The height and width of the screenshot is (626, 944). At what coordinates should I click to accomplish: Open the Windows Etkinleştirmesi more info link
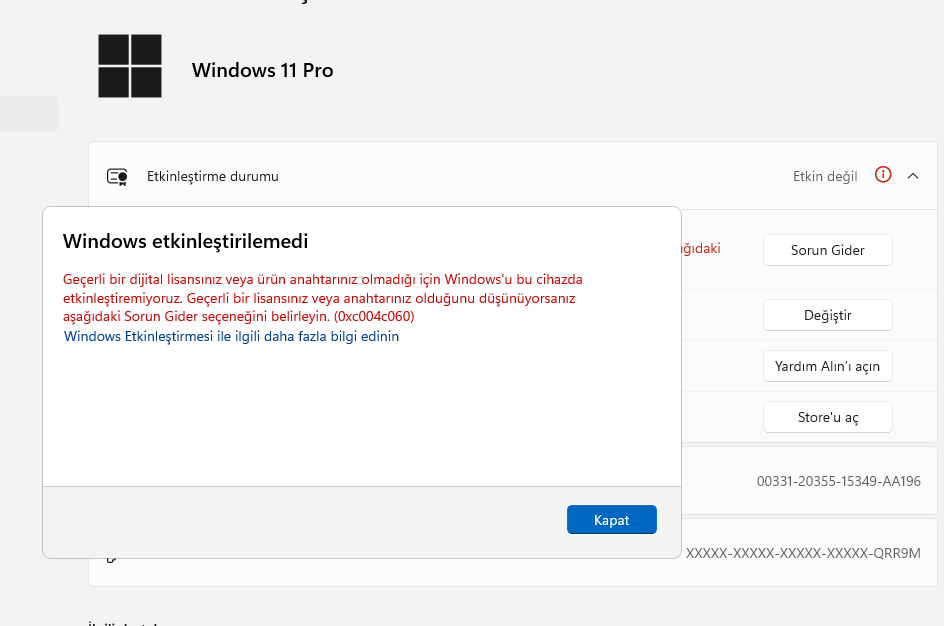click(231, 336)
